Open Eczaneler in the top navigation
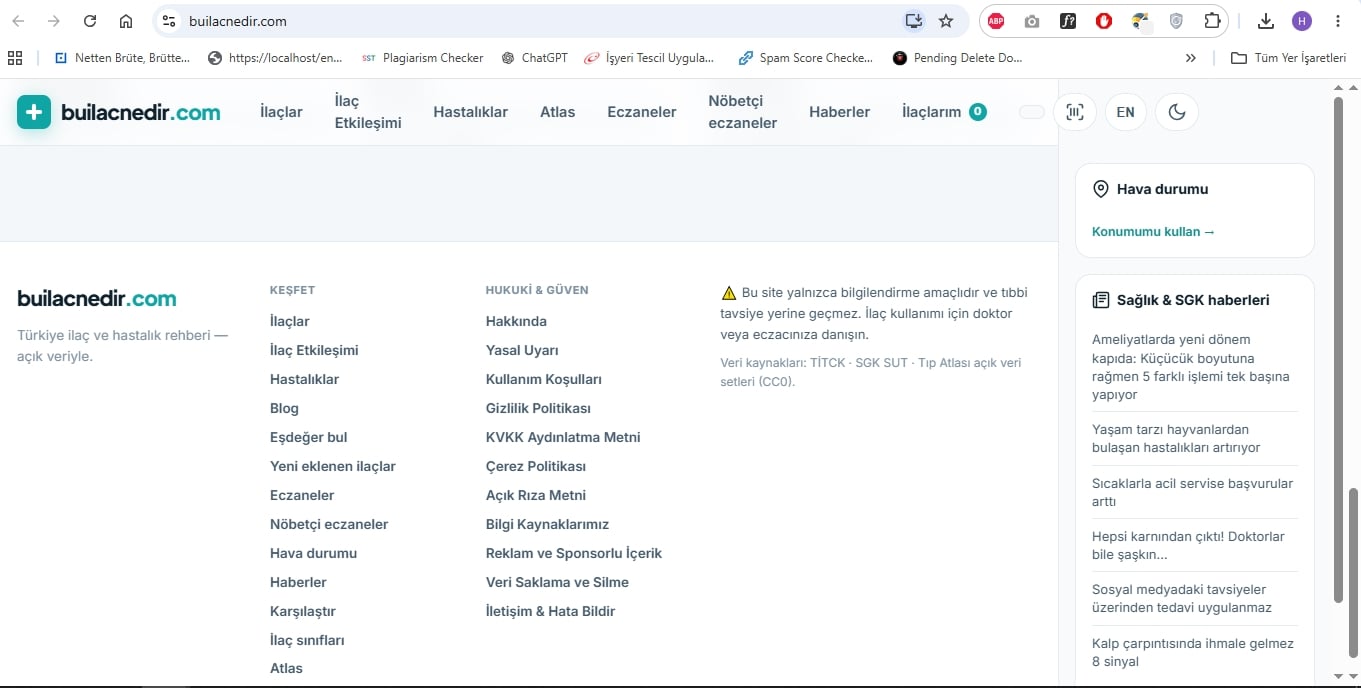This screenshot has width=1361, height=688. [642, 112]
